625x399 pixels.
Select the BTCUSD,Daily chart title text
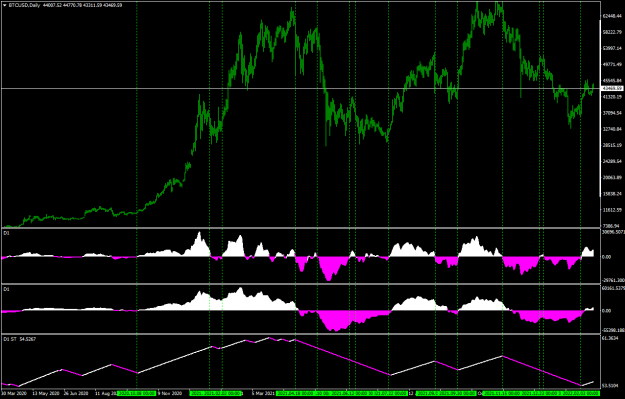click(x=24, y=5)
